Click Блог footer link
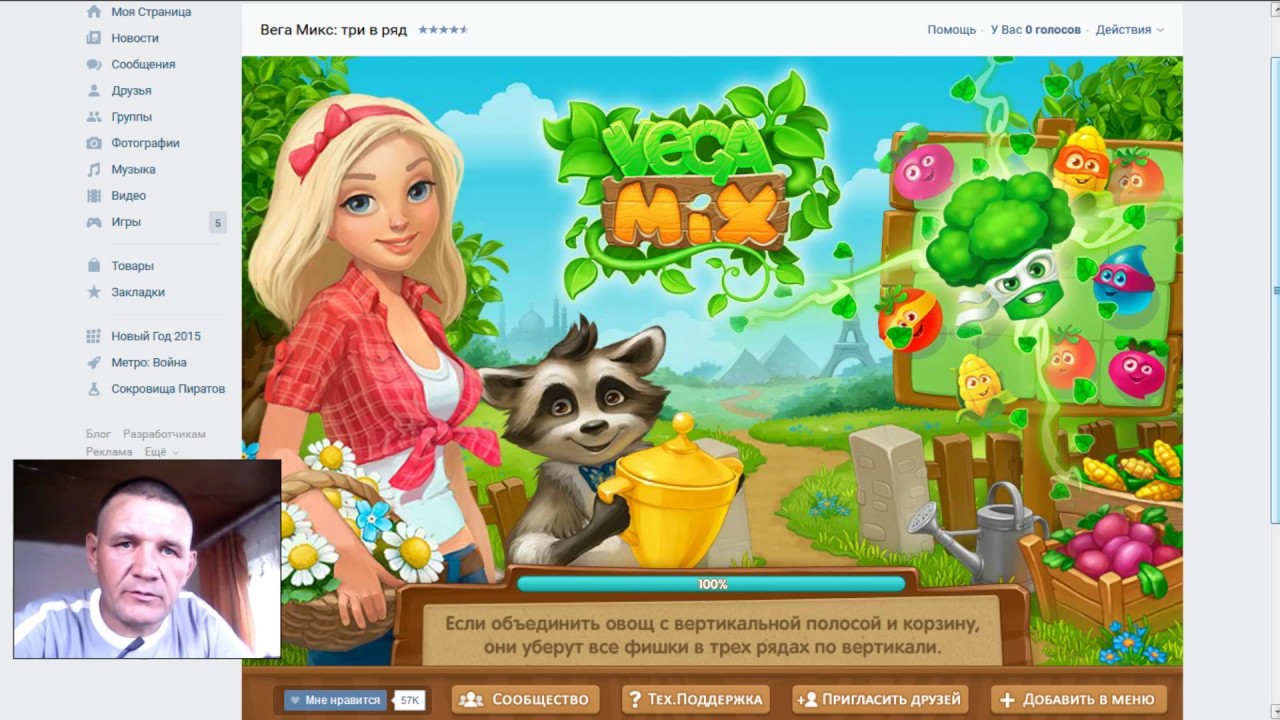This screenshot has height=720, width=1280. [98, 434]
